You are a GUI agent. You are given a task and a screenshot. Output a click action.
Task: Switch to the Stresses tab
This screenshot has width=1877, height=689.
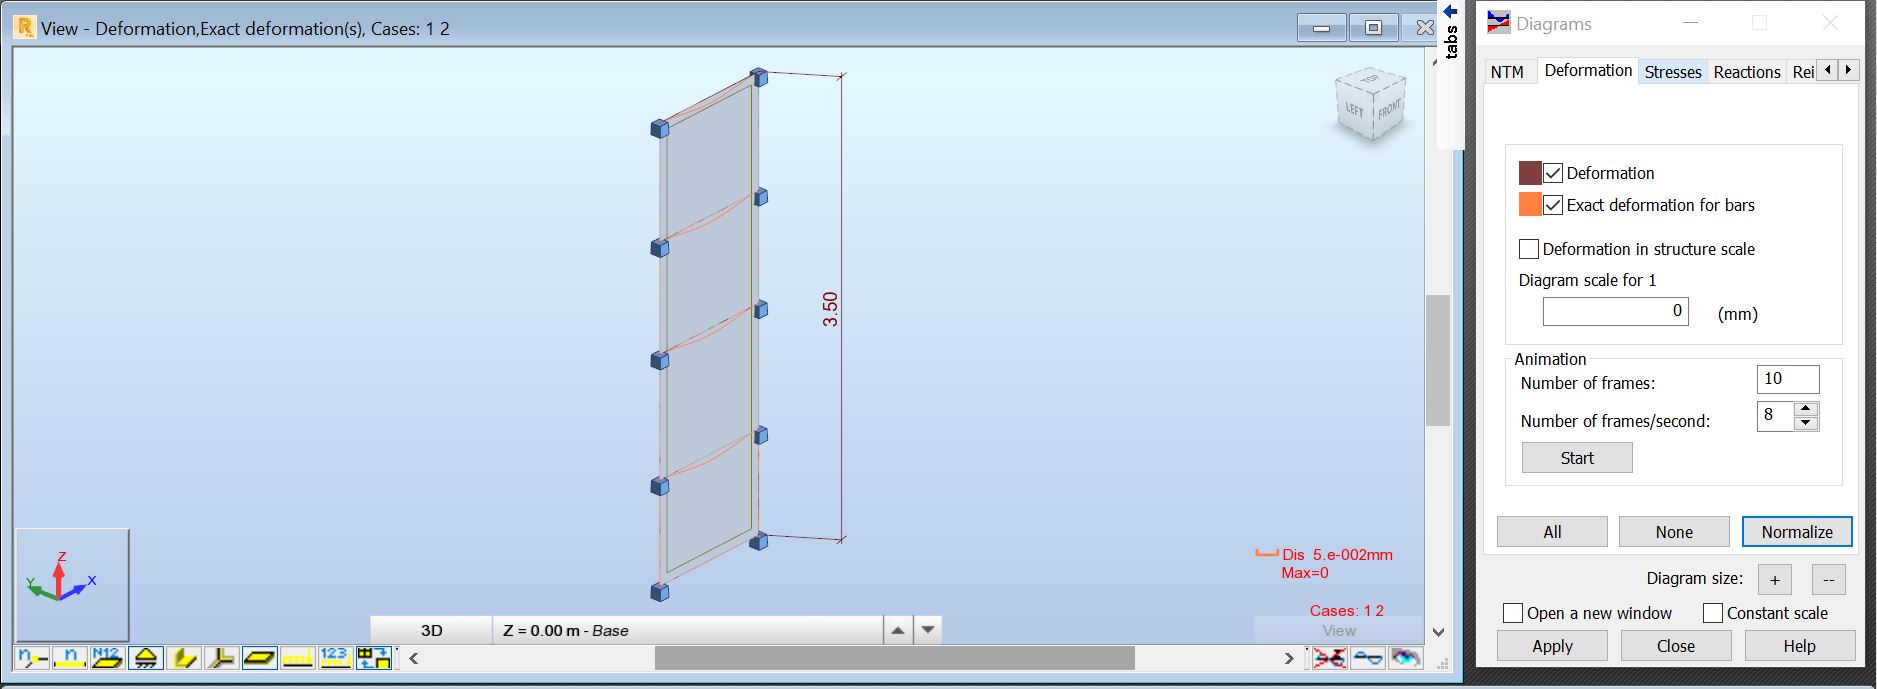tap(1673, 72)
